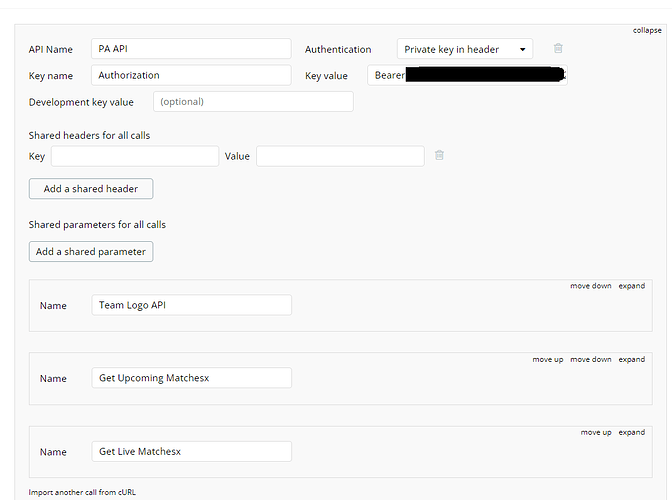Click into the Key value Bearer field
The width and height of the screenshot is (672, 500).
point(467,75)
